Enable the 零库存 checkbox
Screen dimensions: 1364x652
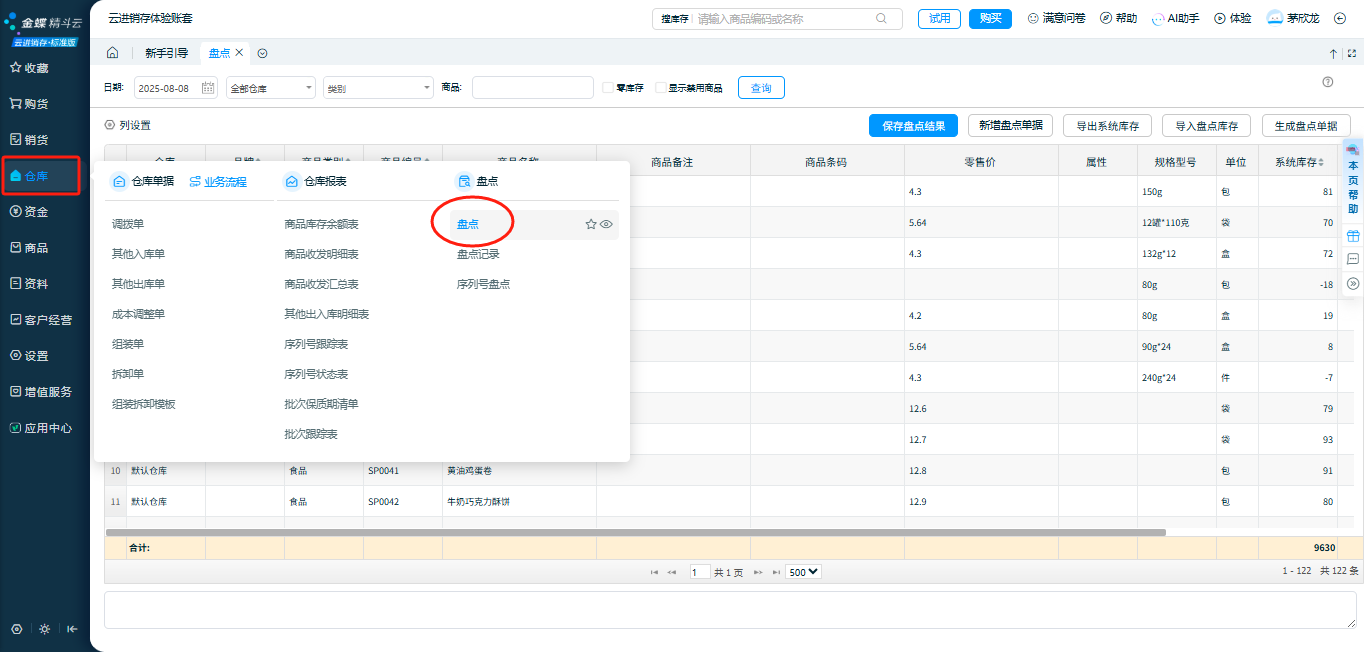[608, 88]
